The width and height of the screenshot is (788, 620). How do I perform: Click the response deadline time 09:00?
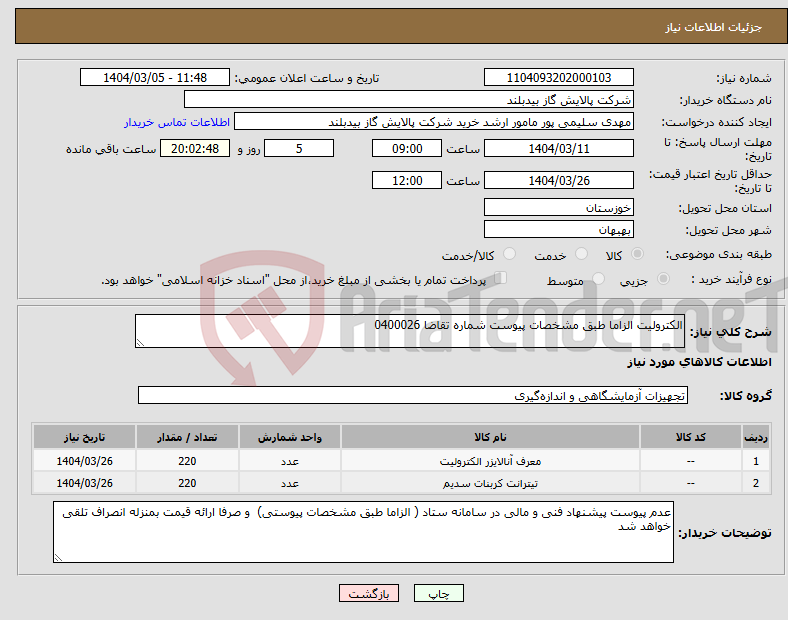(407, 148)
